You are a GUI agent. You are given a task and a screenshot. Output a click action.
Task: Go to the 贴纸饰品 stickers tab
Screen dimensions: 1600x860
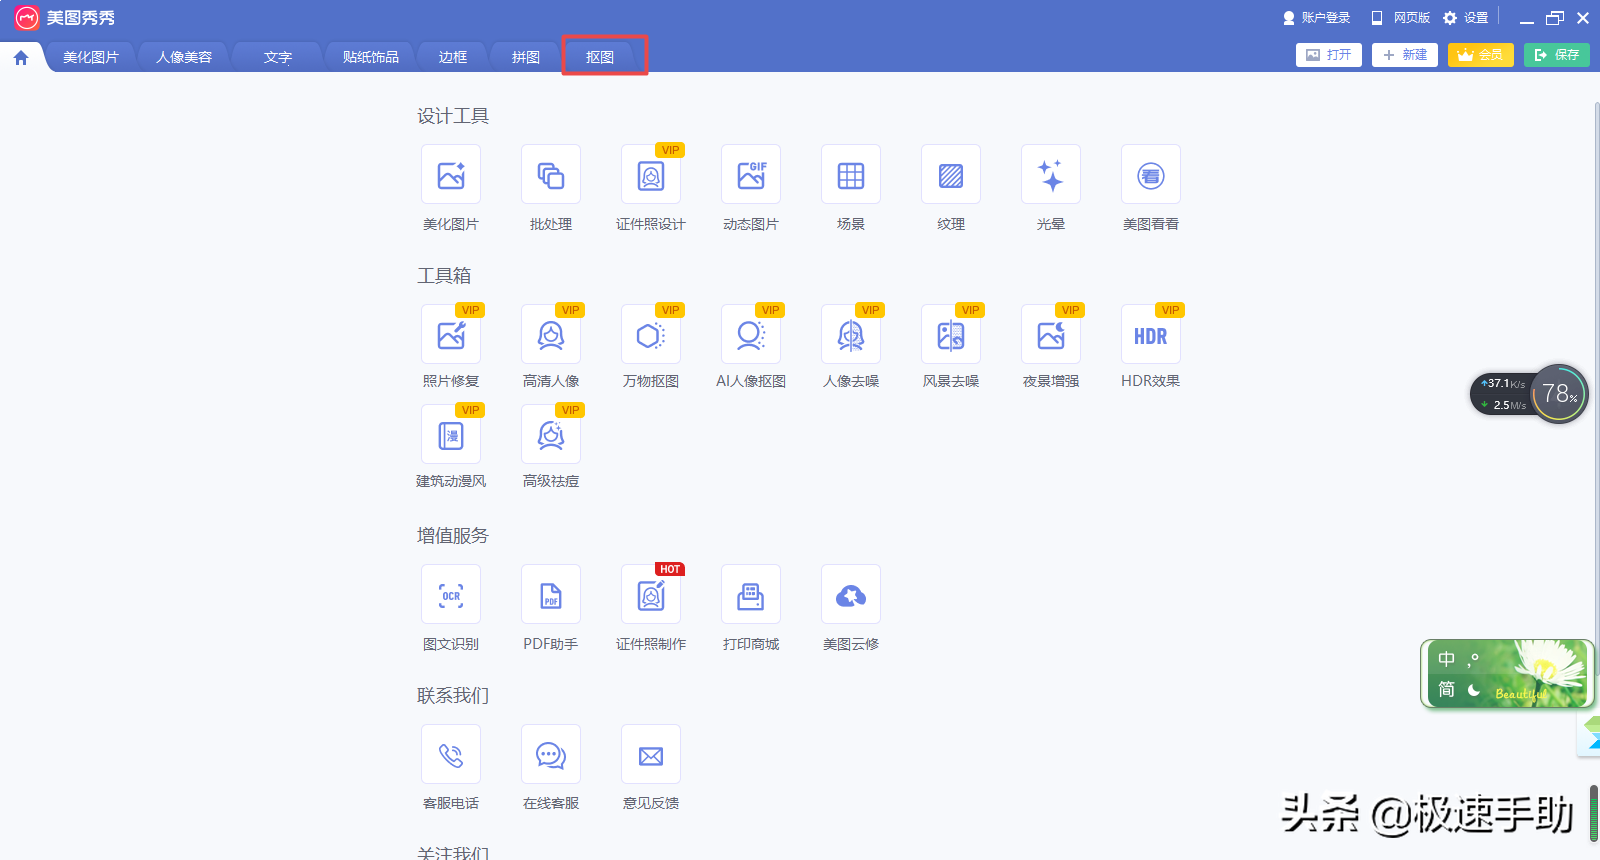coord(370,57)
